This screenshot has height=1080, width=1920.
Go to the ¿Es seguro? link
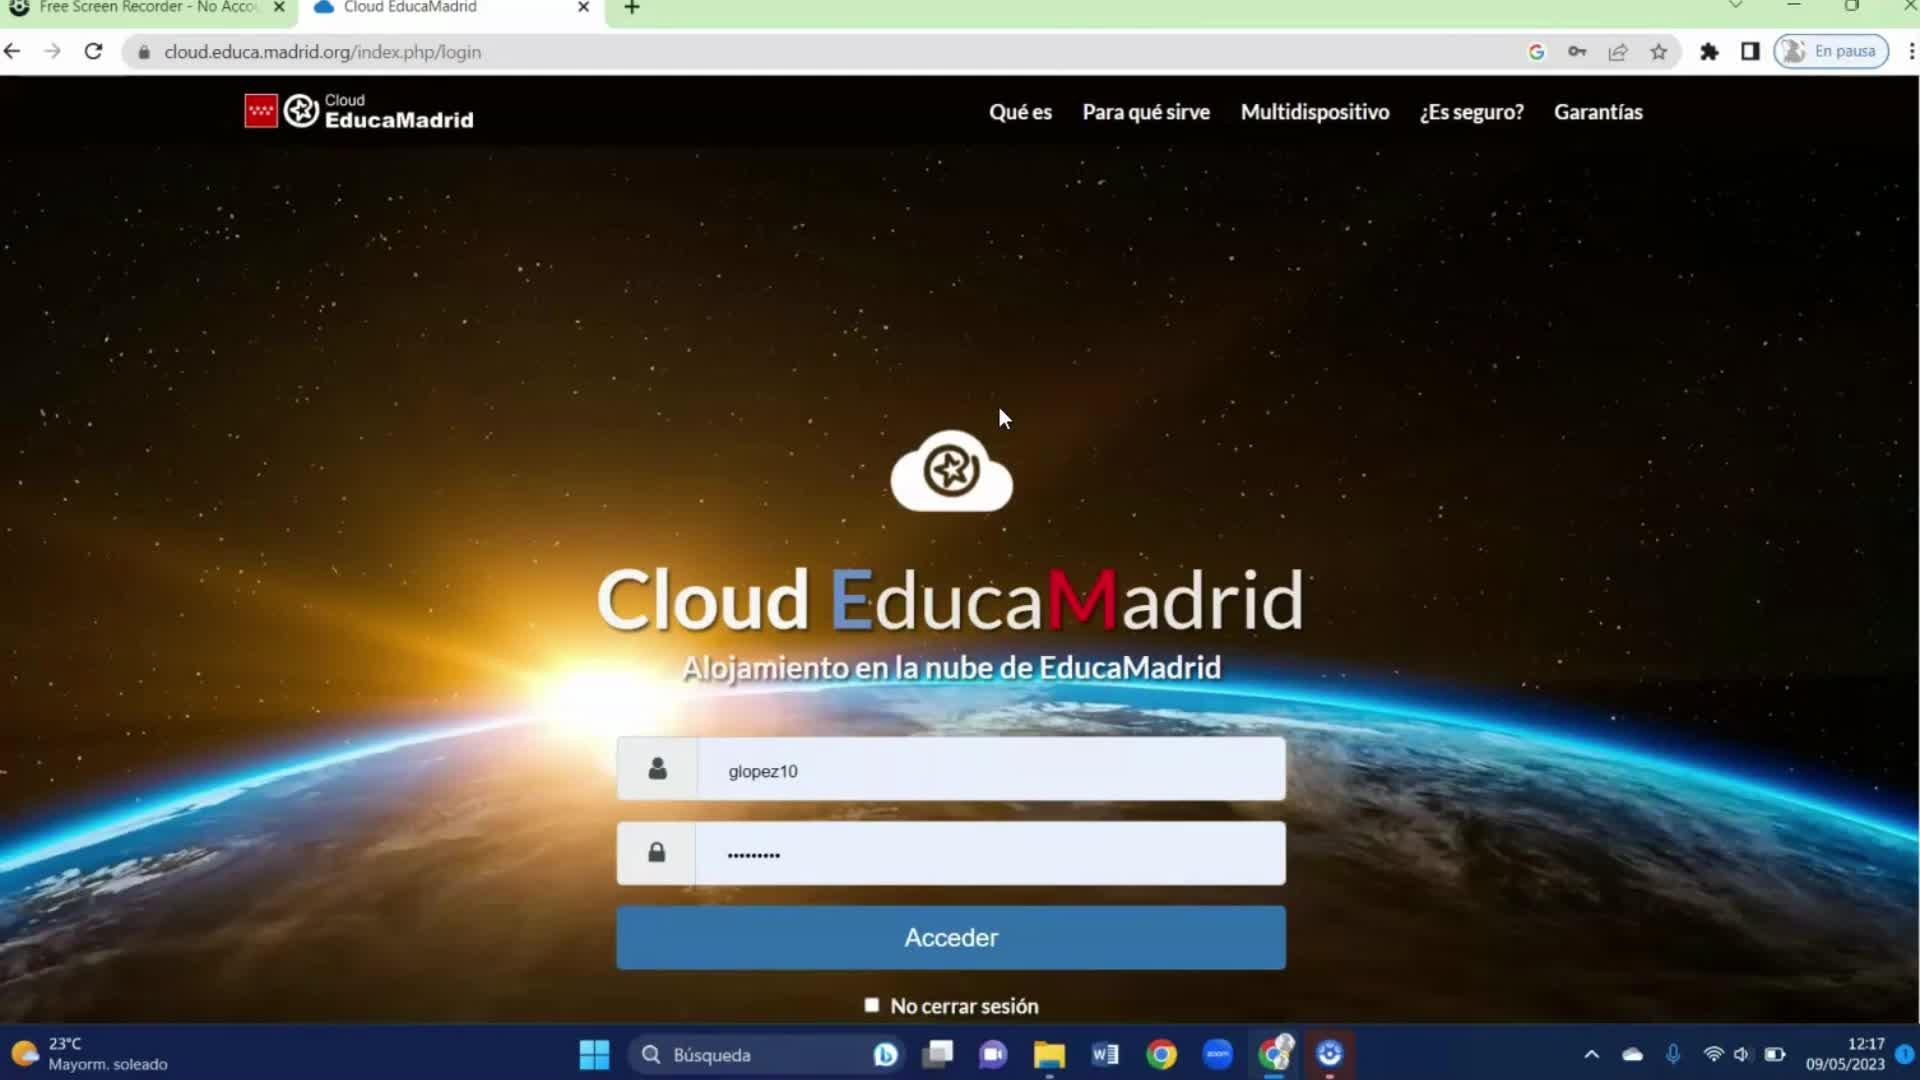(1471, 112)
